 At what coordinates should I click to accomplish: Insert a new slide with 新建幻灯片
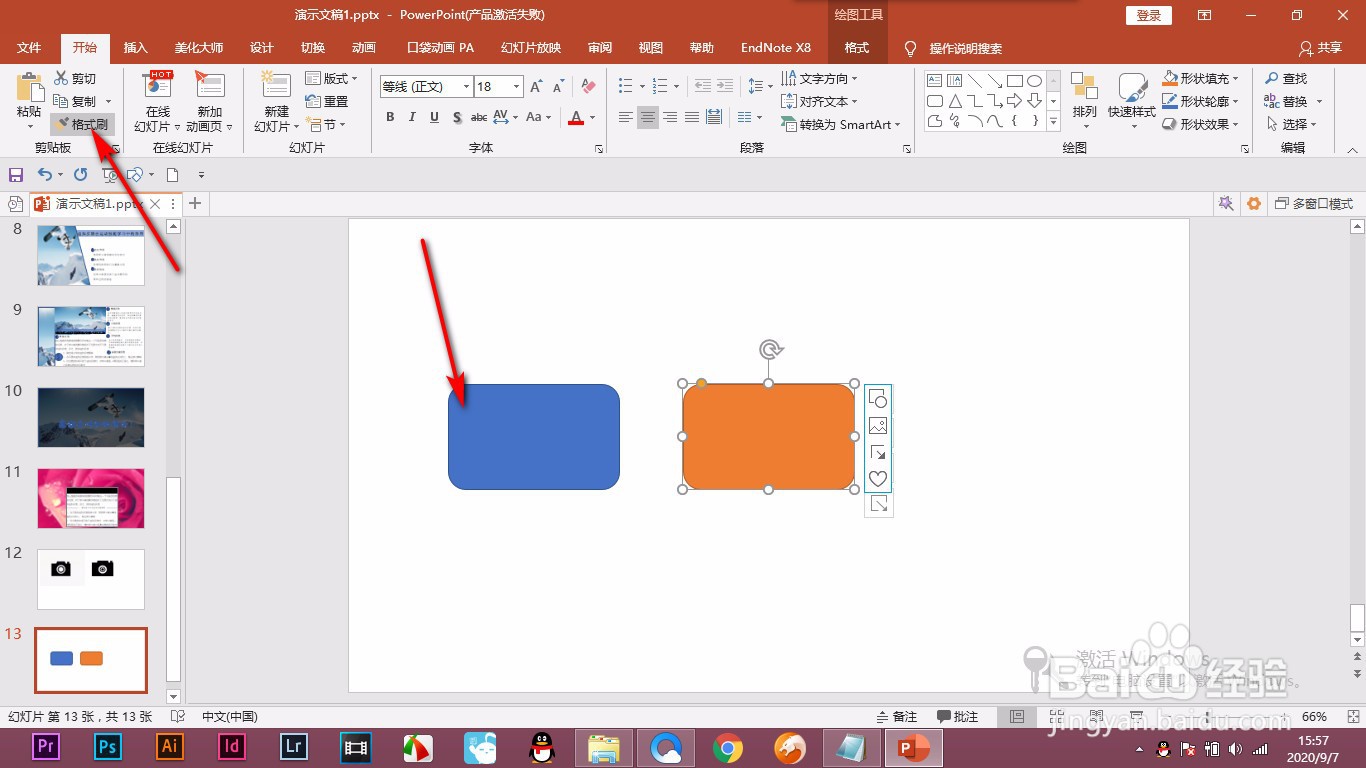point(276,102)
